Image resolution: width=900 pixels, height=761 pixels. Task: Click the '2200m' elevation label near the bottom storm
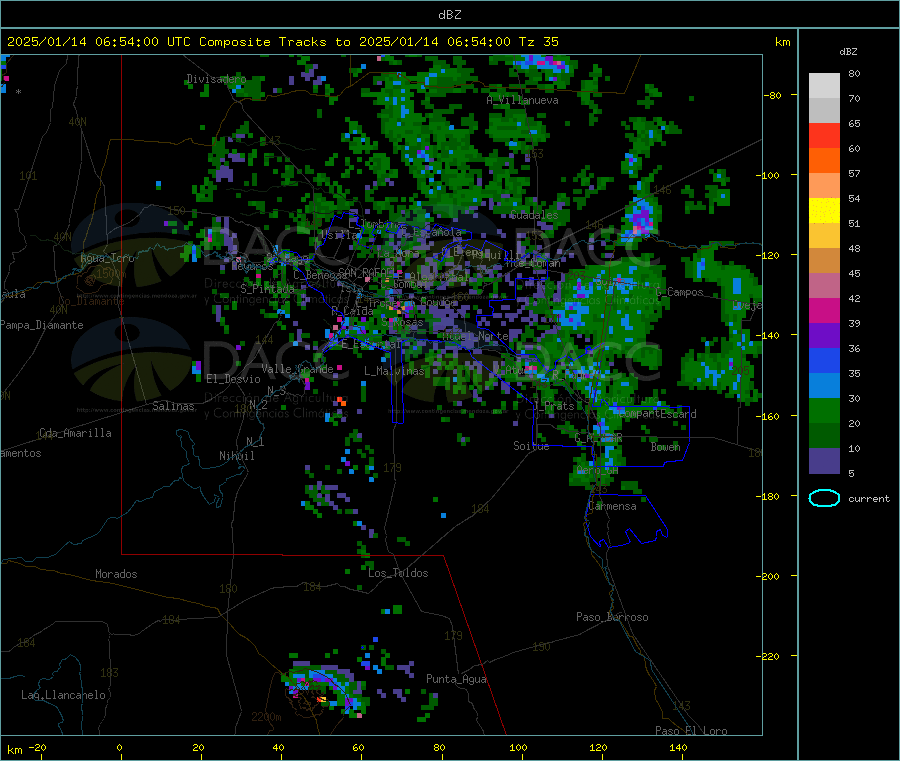[x=266, y=717]
